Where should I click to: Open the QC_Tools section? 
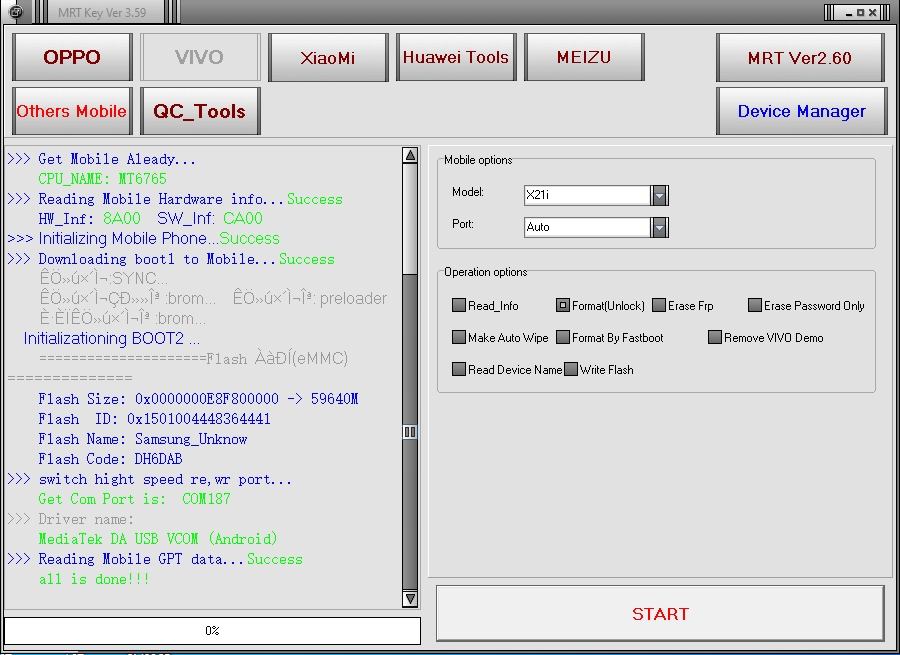[200, 111]
